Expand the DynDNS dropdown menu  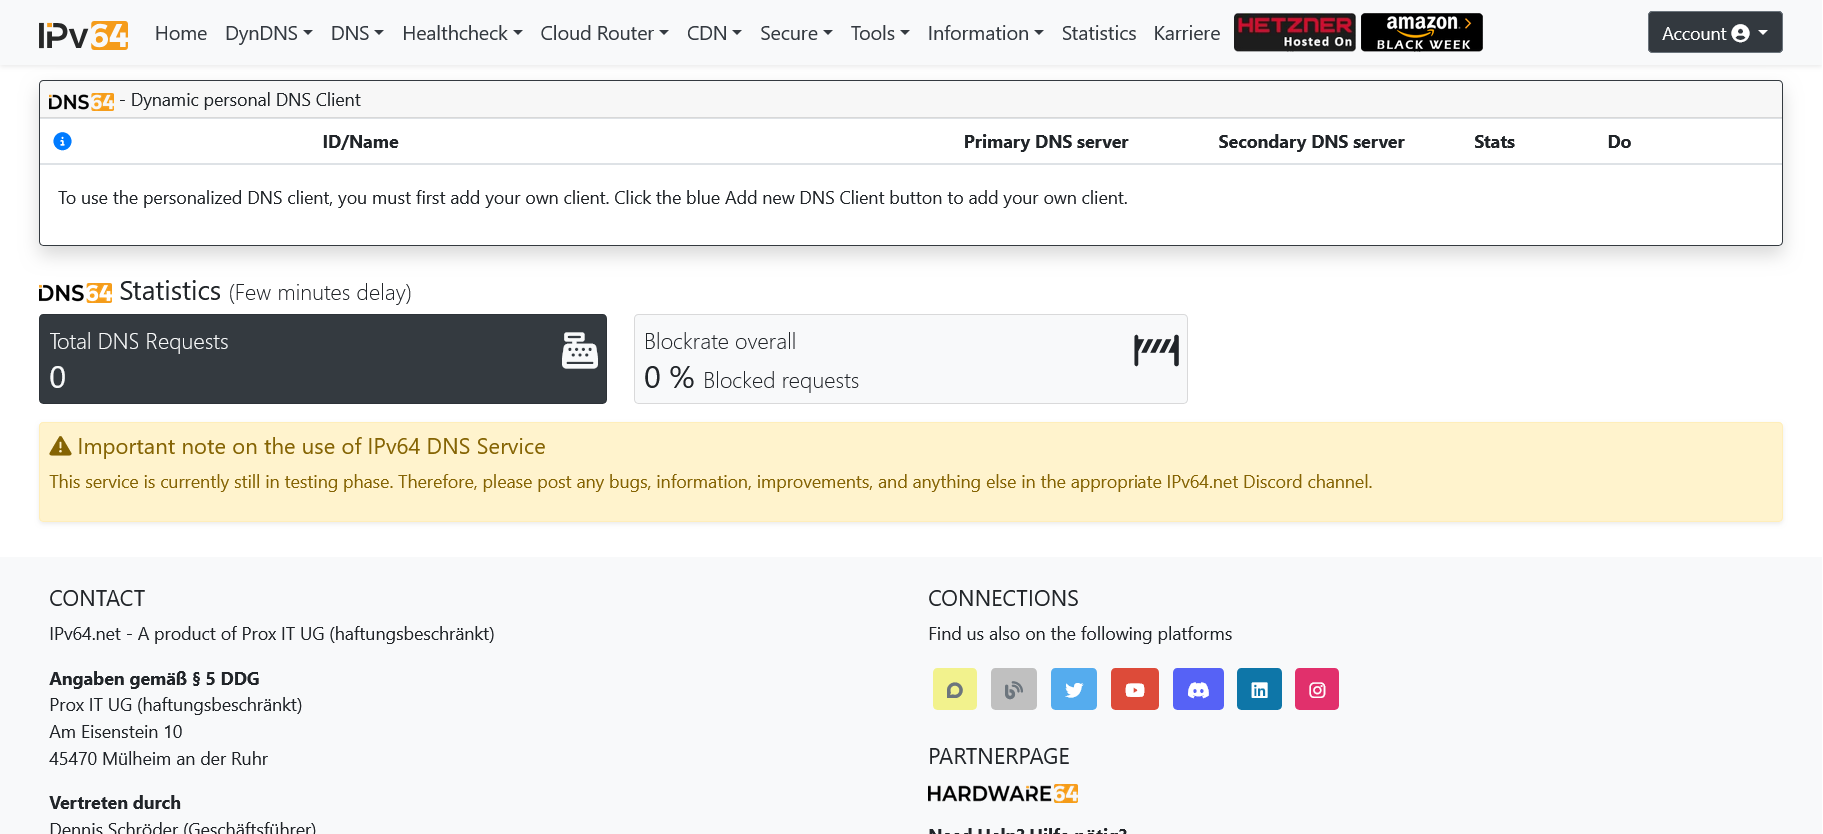pyautogui.click(x=268, y=33)
